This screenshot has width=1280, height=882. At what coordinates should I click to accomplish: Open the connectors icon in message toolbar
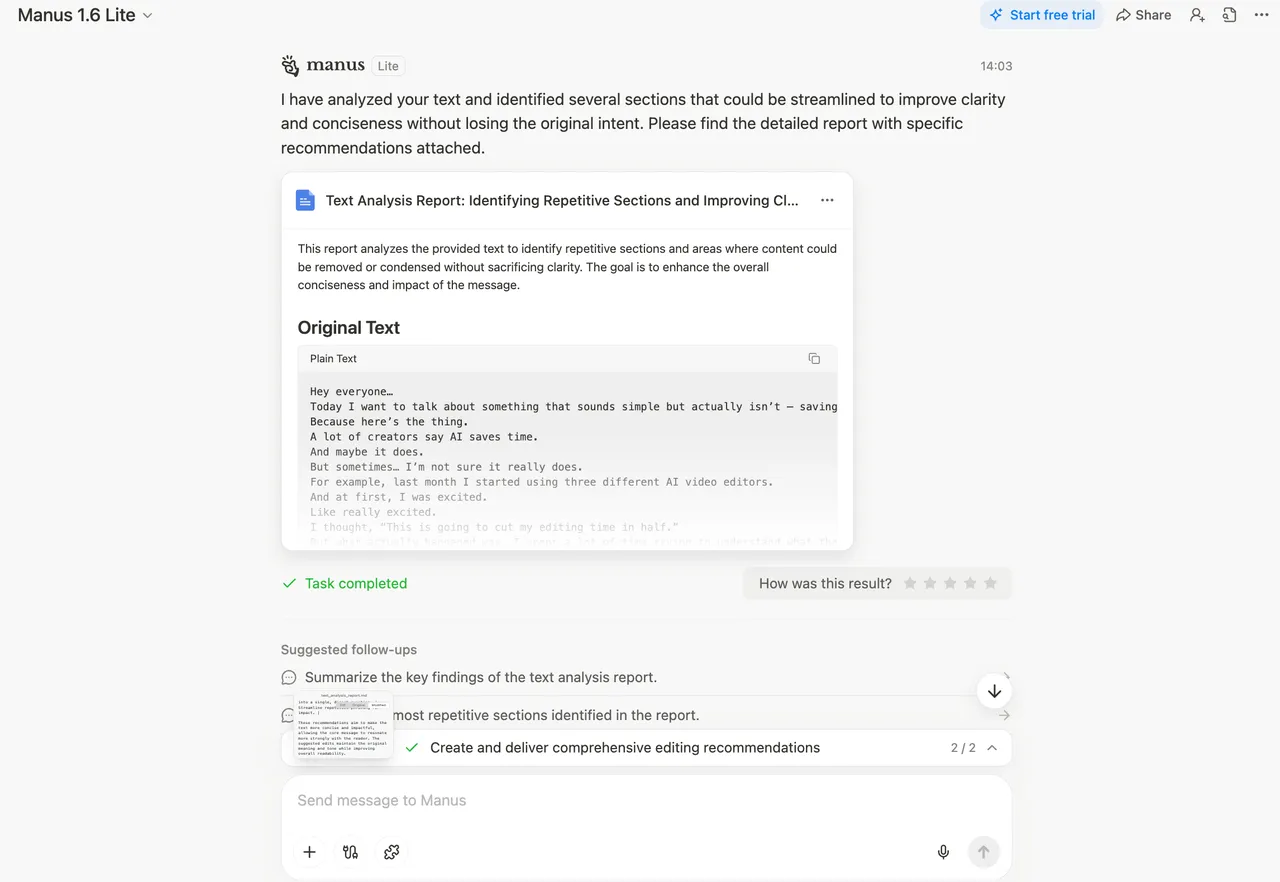[350, 852]
